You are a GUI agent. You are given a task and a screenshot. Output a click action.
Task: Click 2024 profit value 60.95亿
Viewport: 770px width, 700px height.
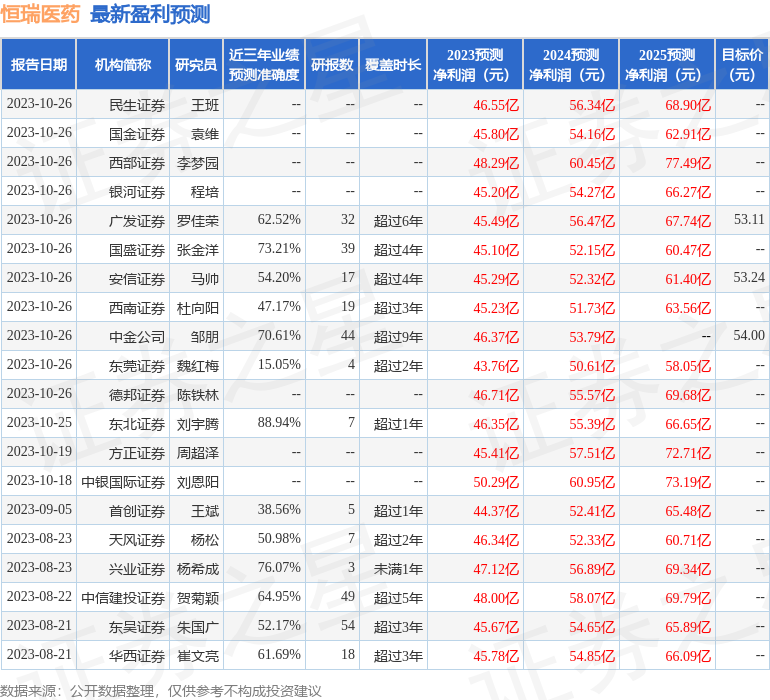tap(592, 482)
